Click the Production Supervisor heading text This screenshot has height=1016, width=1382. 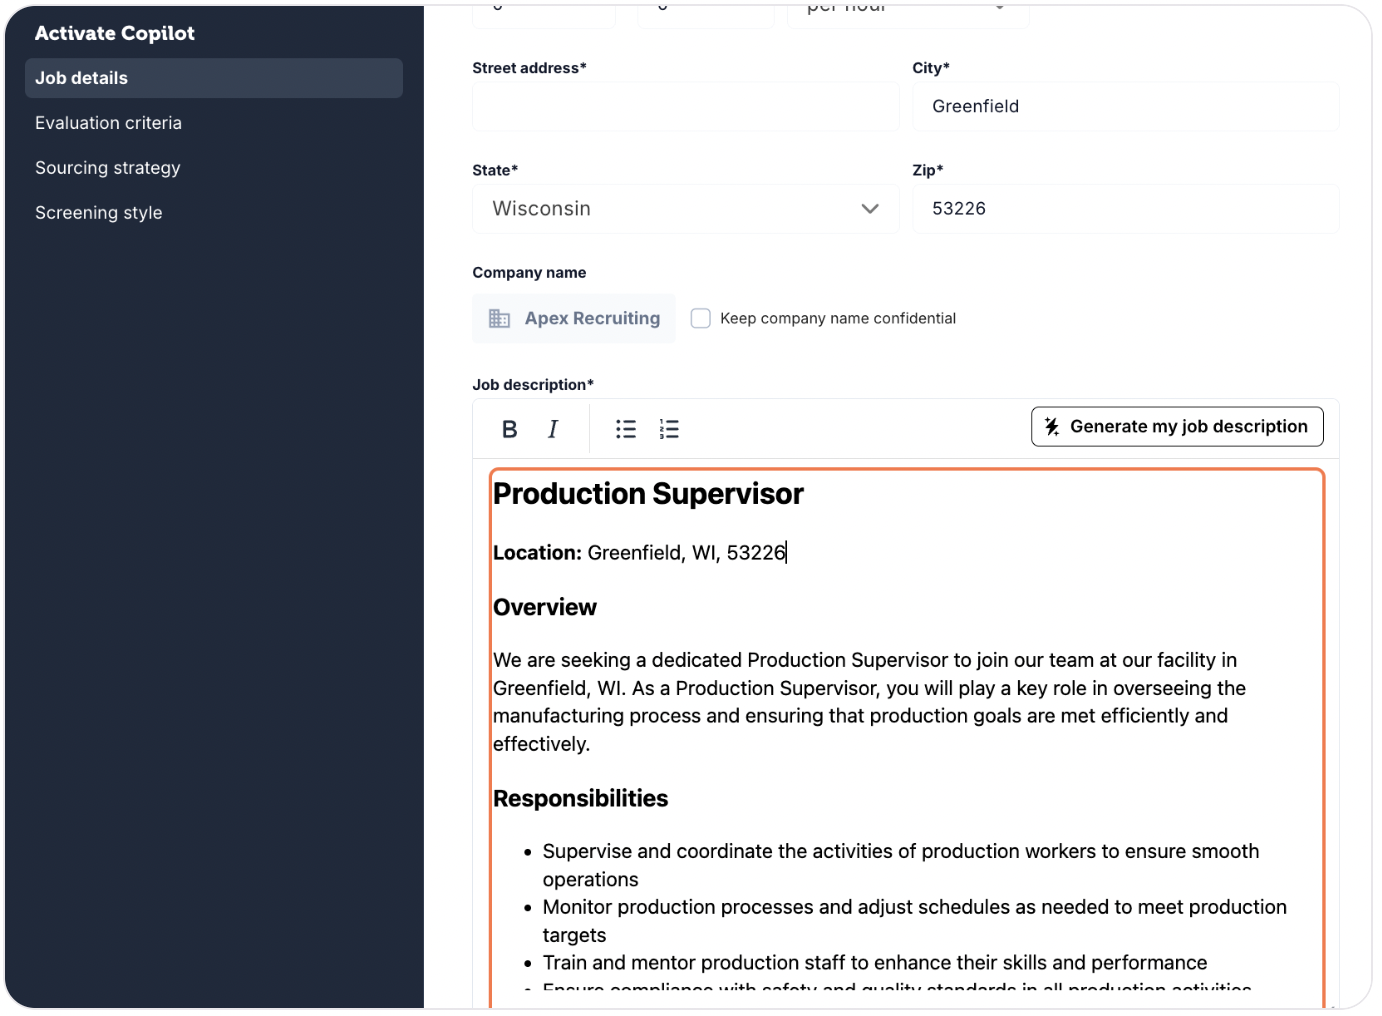coord(648,494)
